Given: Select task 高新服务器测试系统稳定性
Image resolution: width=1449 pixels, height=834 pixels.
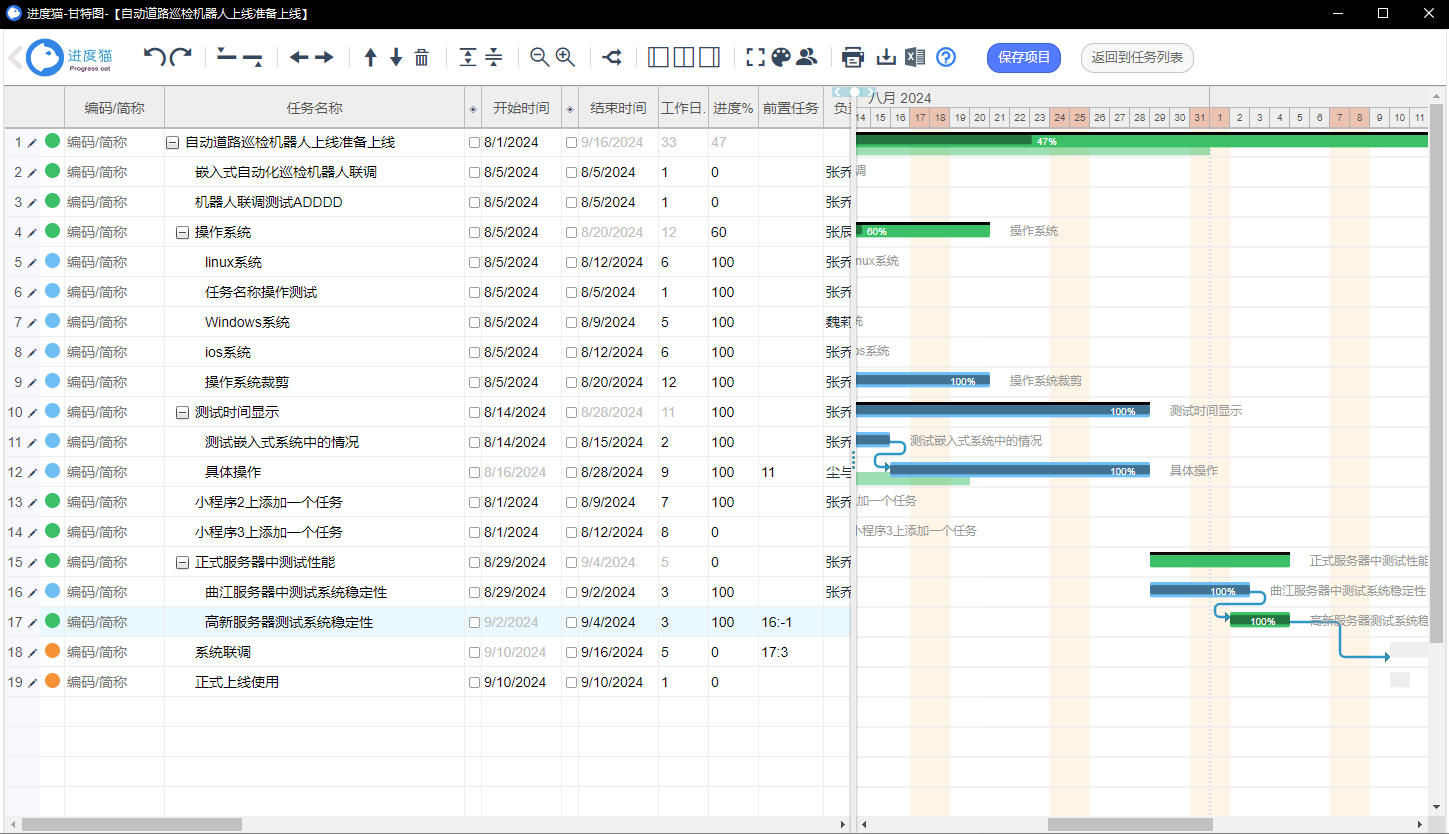Looking at the screenshot, I should (x=289, y=622).
